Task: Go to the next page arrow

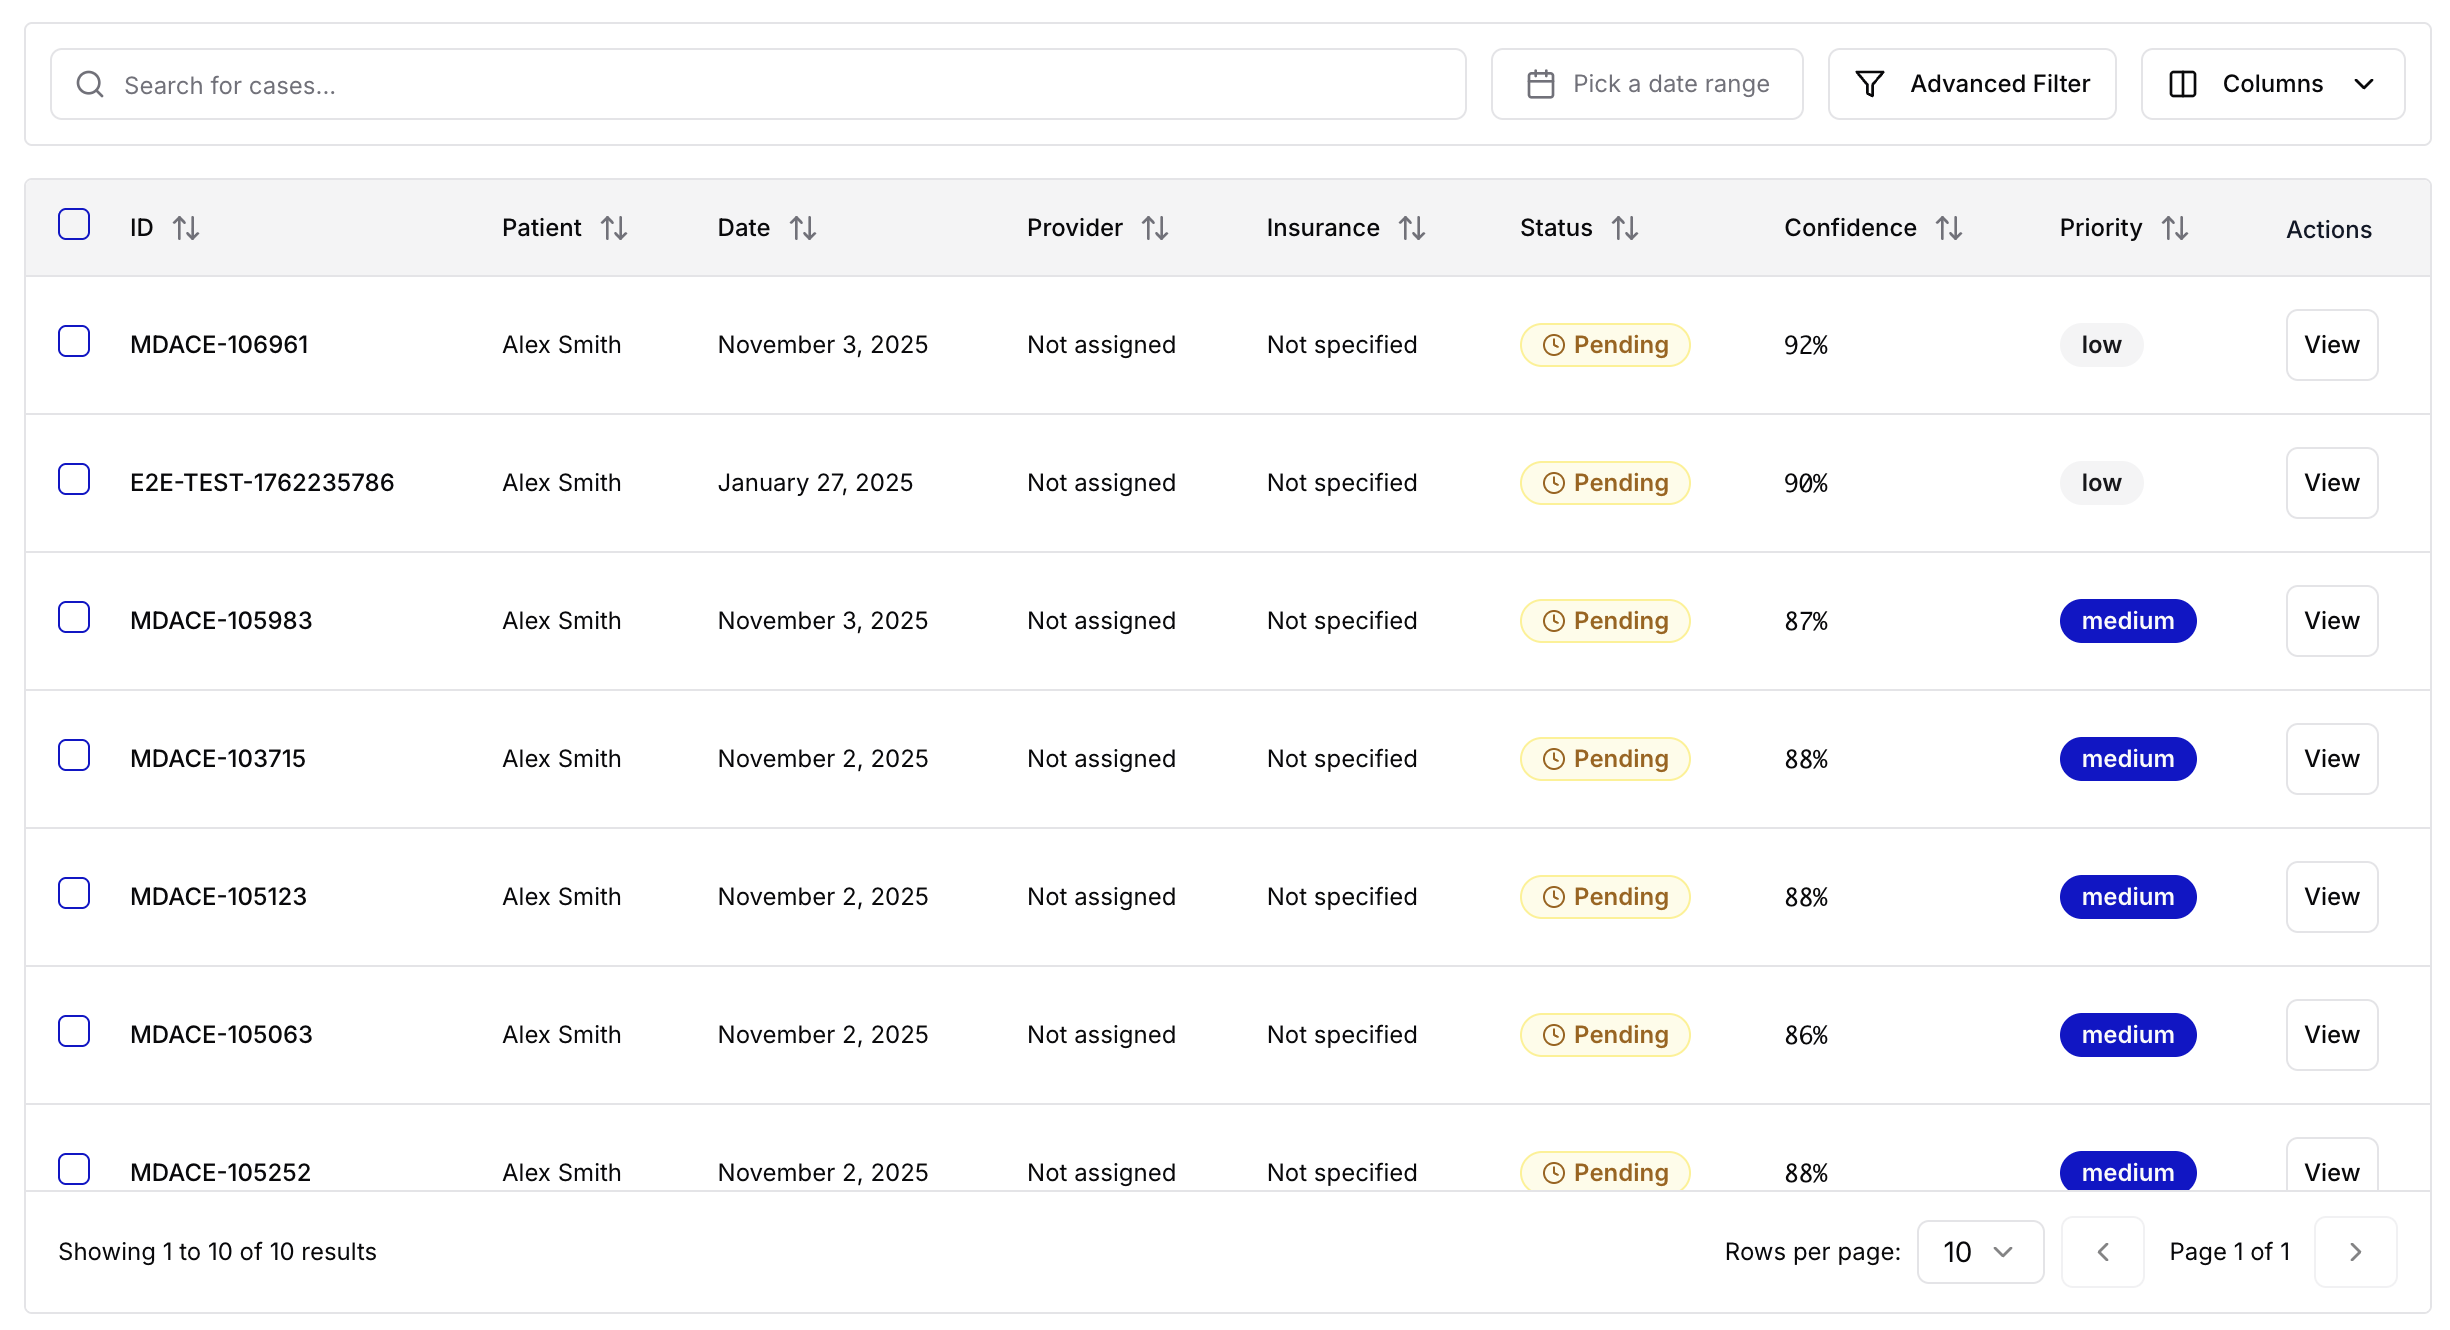Action: 2355,1252
